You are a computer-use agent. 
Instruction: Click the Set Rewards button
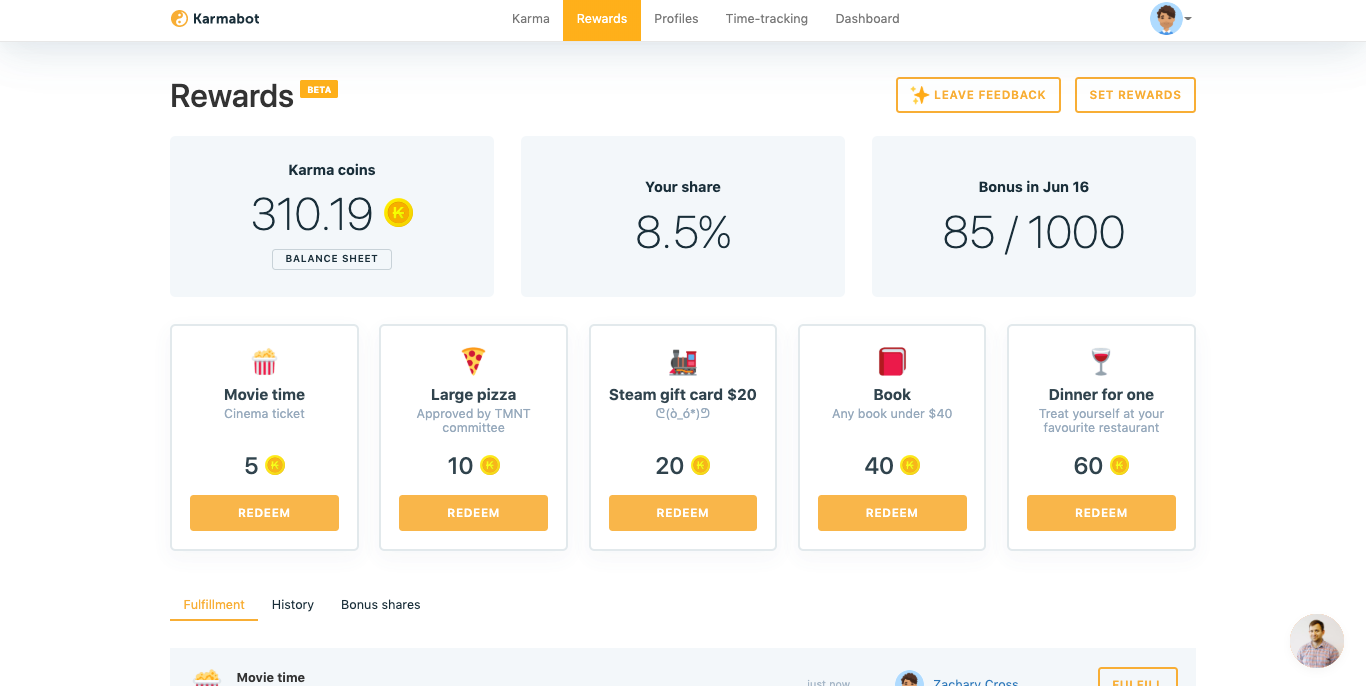(x=1135, y=95)
